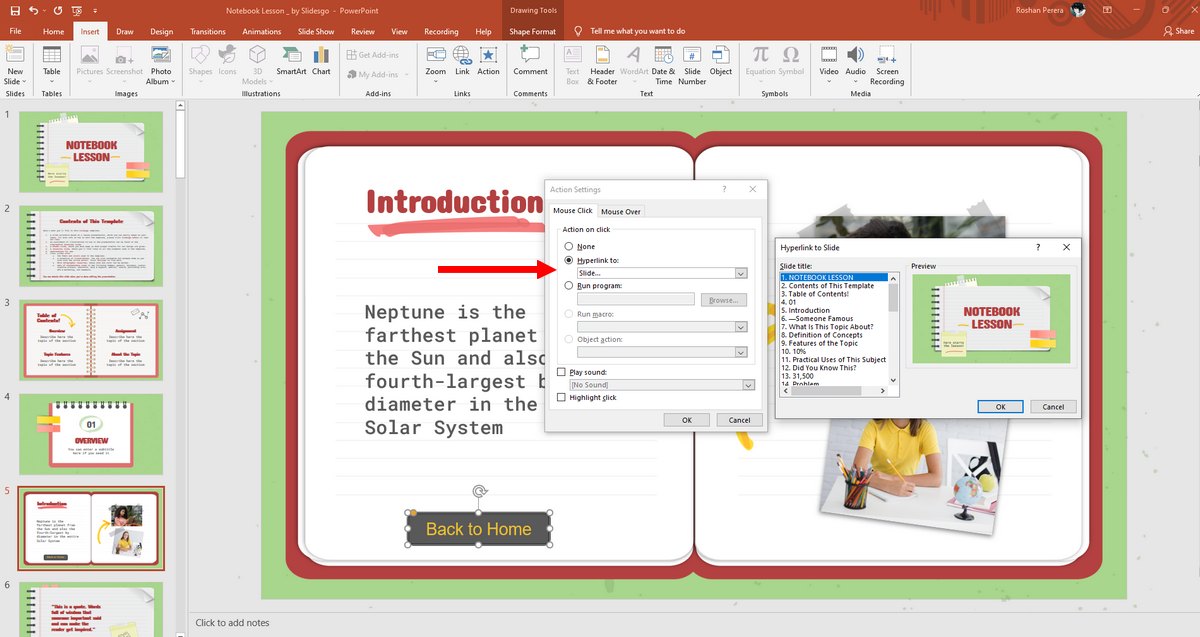The image size is (1200, 637).
Task: Click OK in Action Settings dialog
Action: [x=687, y=420]
